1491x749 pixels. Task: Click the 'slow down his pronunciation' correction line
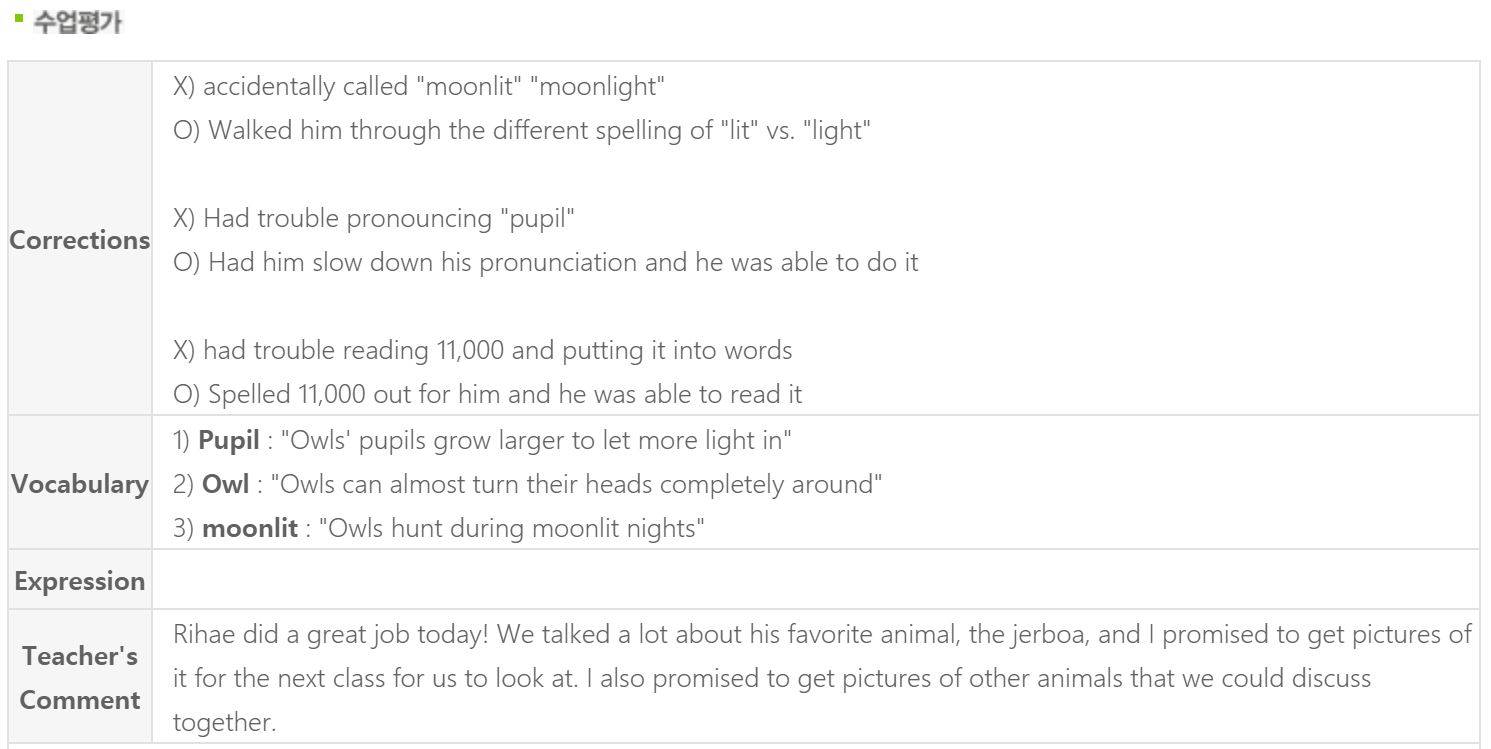[x=546, y=263]
